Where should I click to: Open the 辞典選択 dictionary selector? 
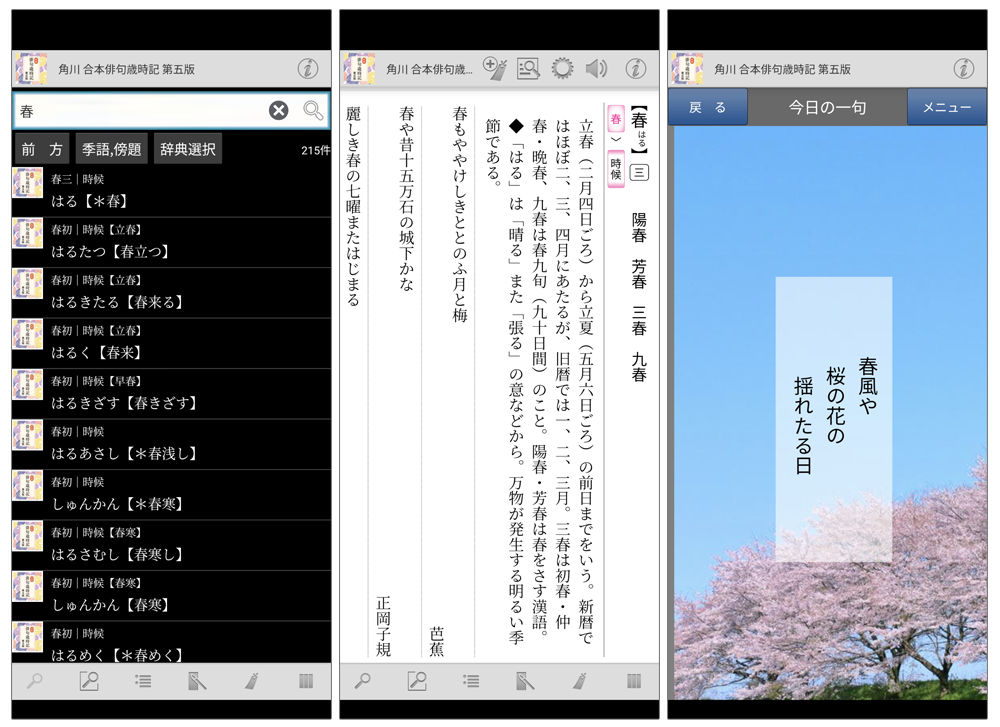188,150
